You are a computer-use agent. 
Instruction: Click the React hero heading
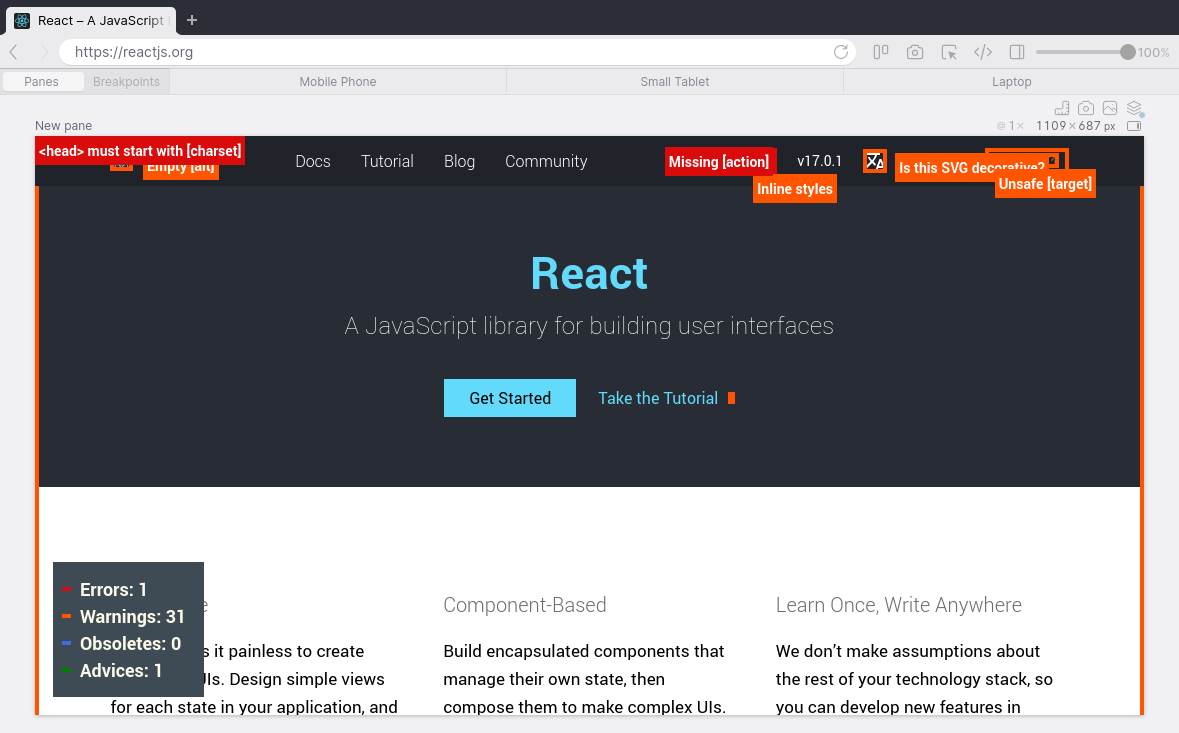[x=589, y=274]
